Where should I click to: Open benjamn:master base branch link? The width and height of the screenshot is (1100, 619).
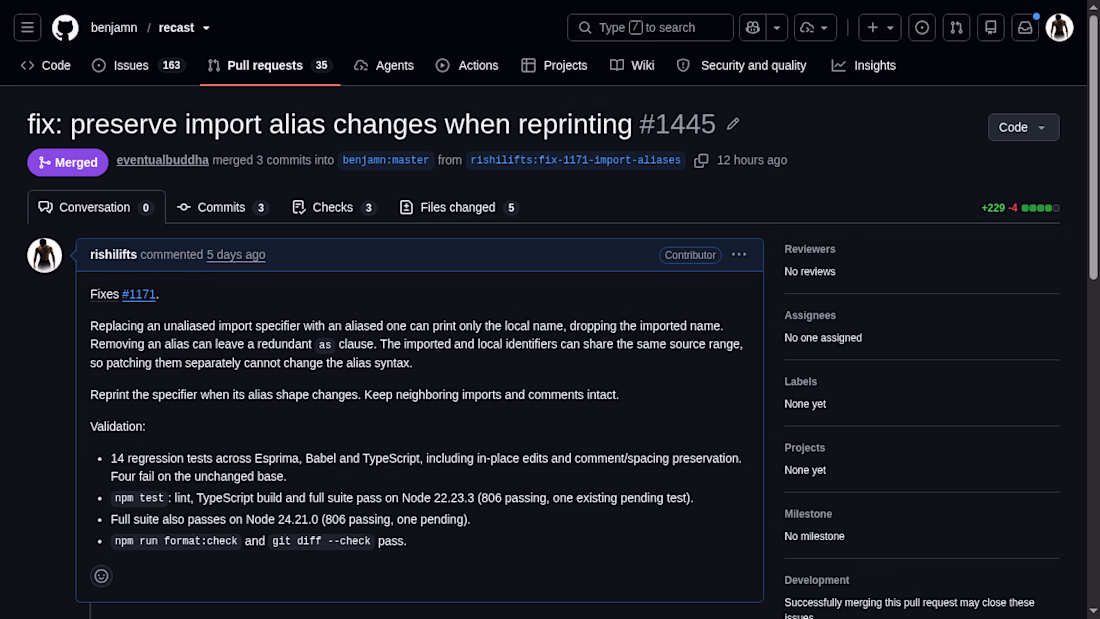tap(386, 161)
